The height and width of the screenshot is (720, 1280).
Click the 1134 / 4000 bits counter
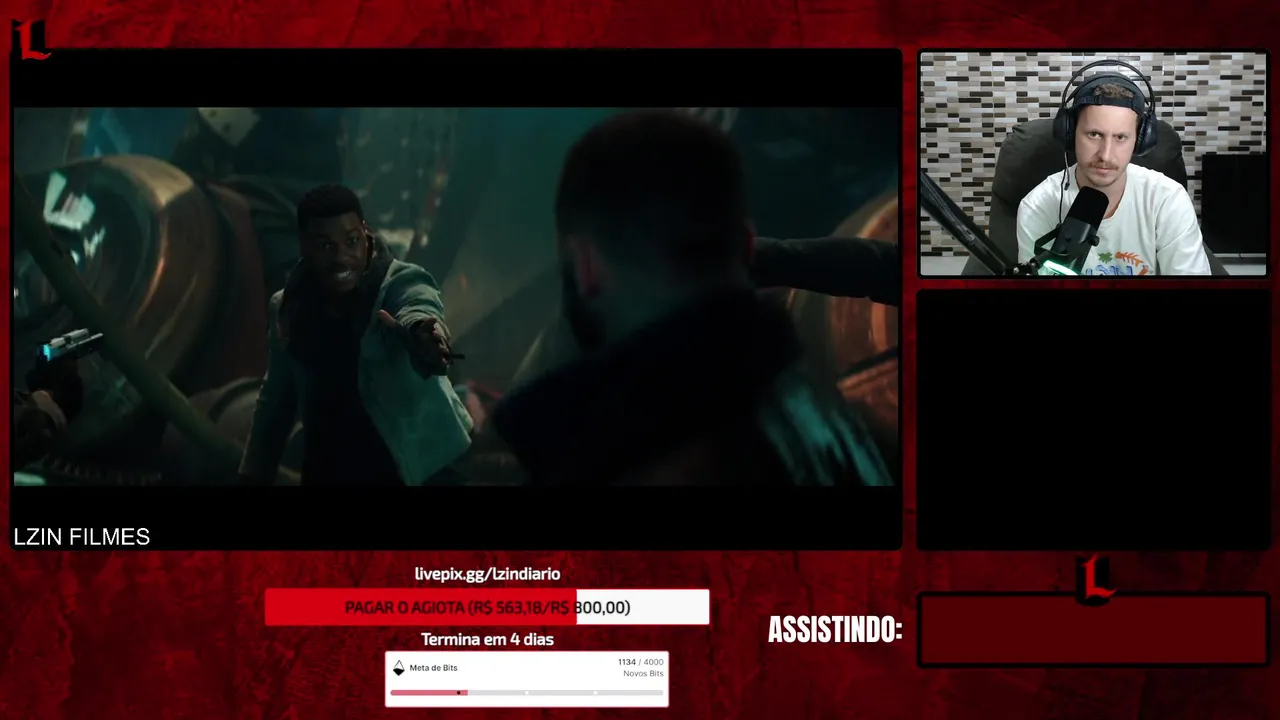coord(640,662)
